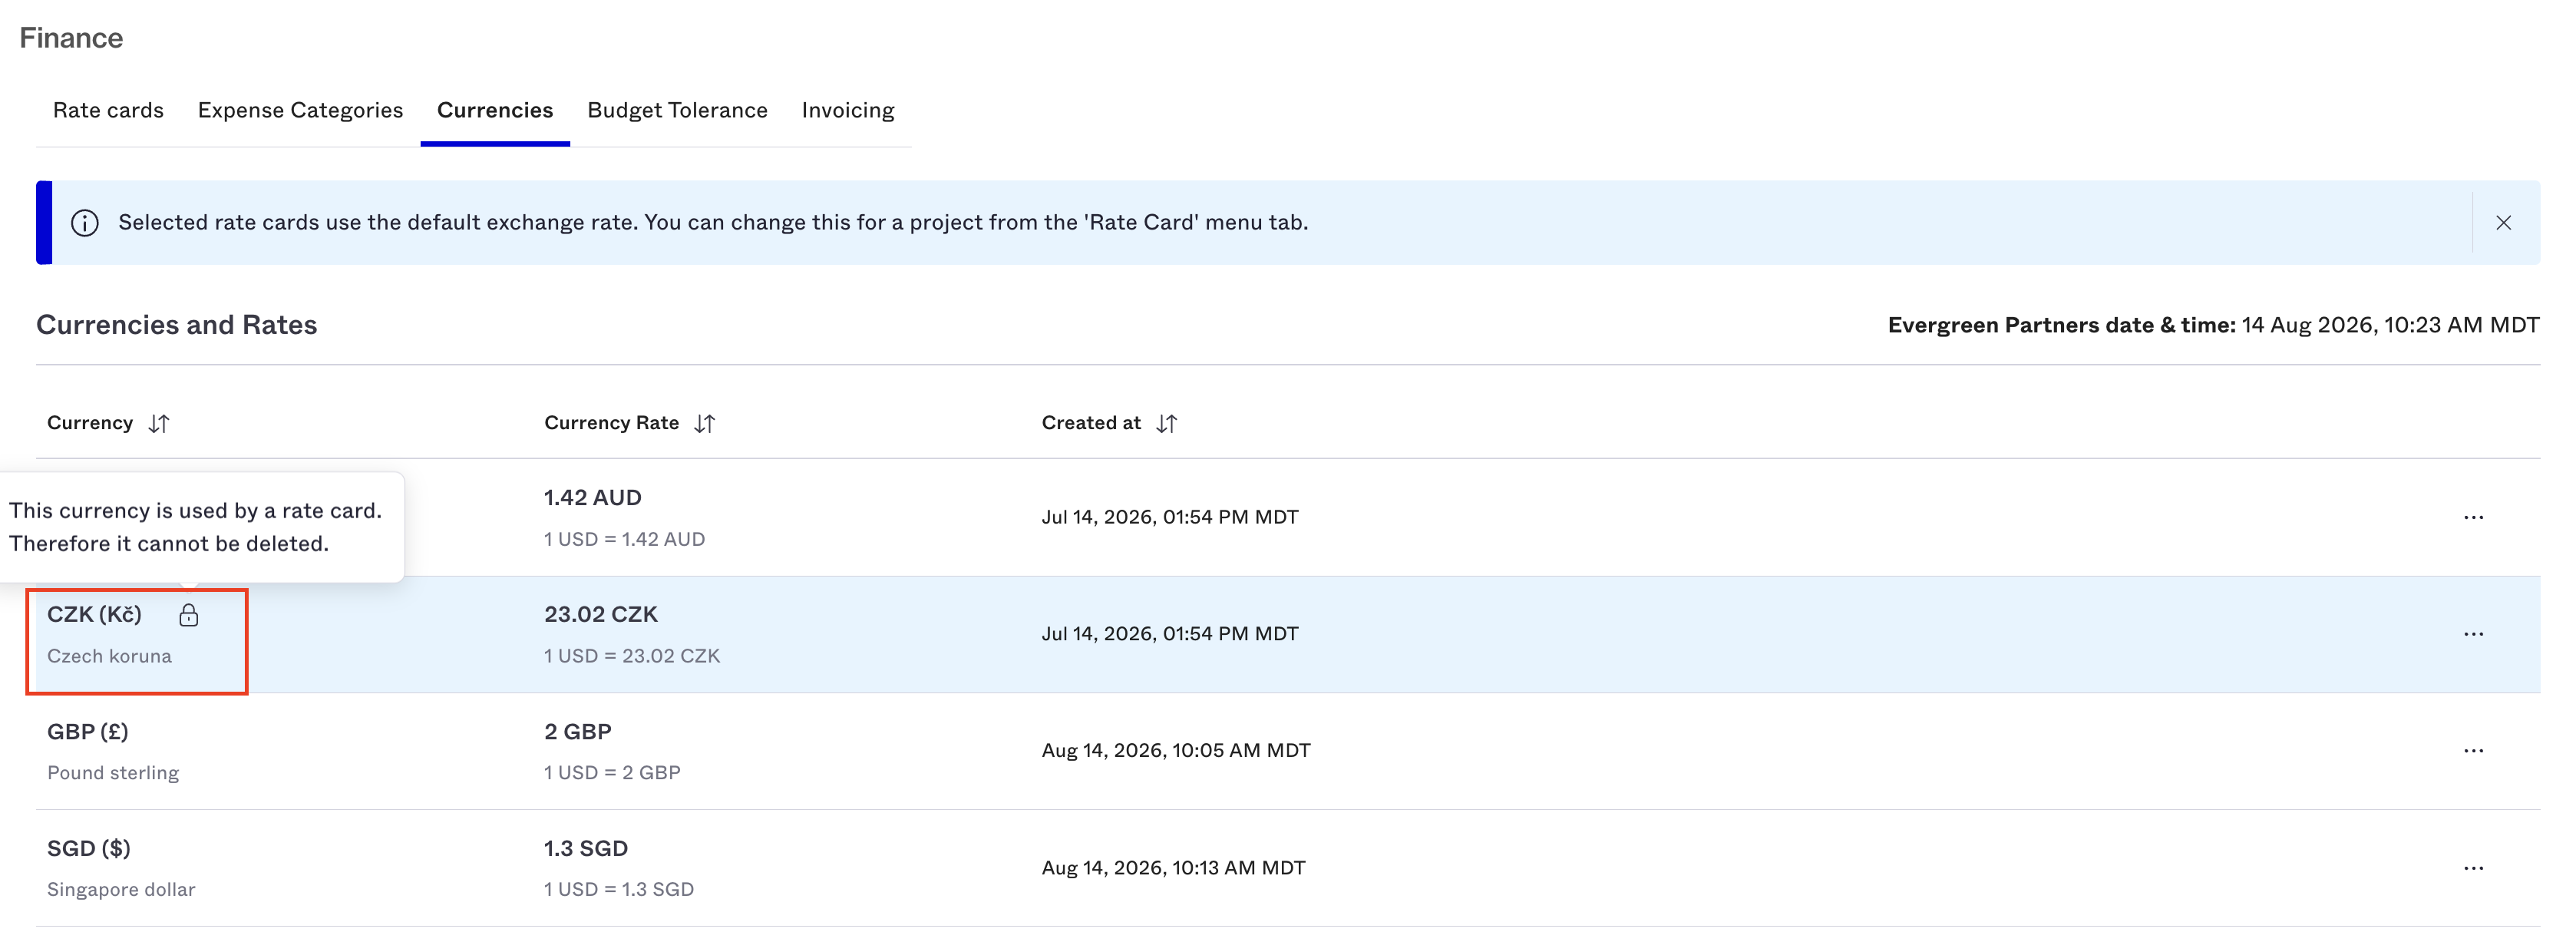Click the lock icon beside CZK
This screenshot has height=932, width=2576.
tap(189, 615)
